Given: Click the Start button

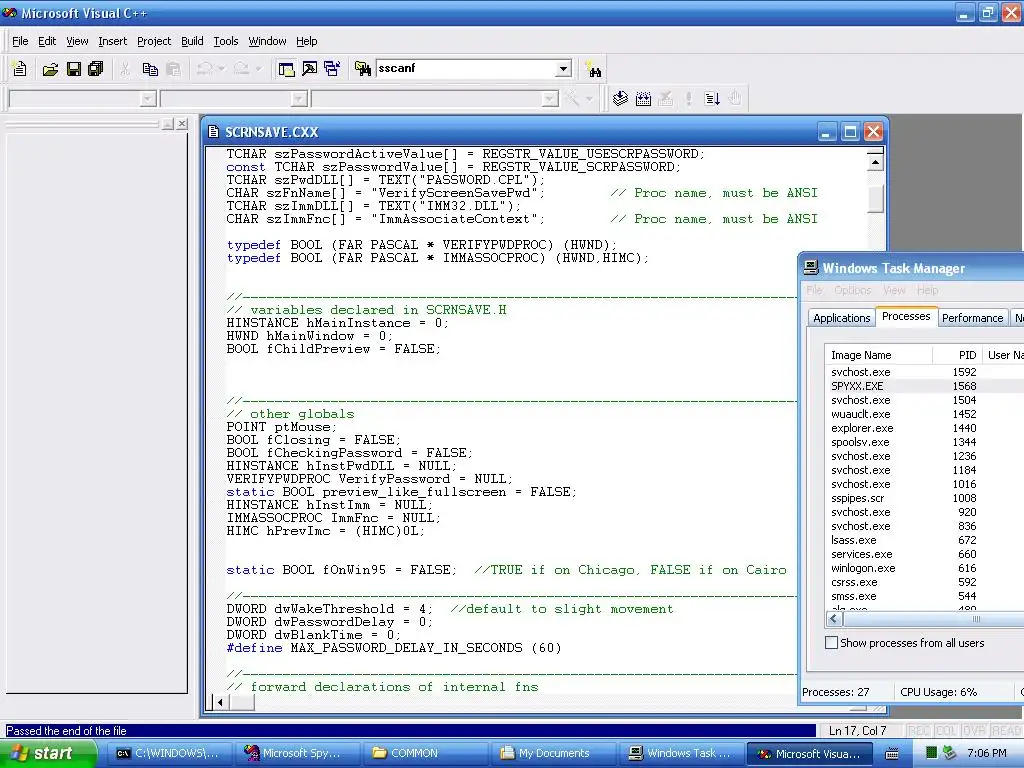Looking at the screenshot, I should click(x=48, y=753).
